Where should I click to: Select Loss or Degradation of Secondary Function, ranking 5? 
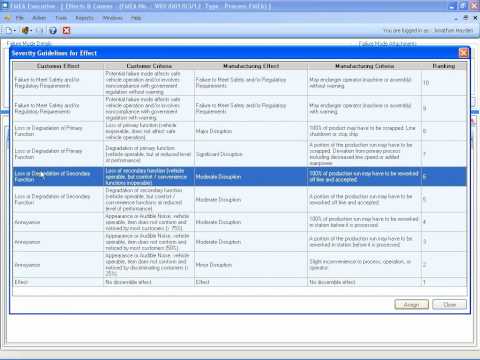[x=58, y=200]
